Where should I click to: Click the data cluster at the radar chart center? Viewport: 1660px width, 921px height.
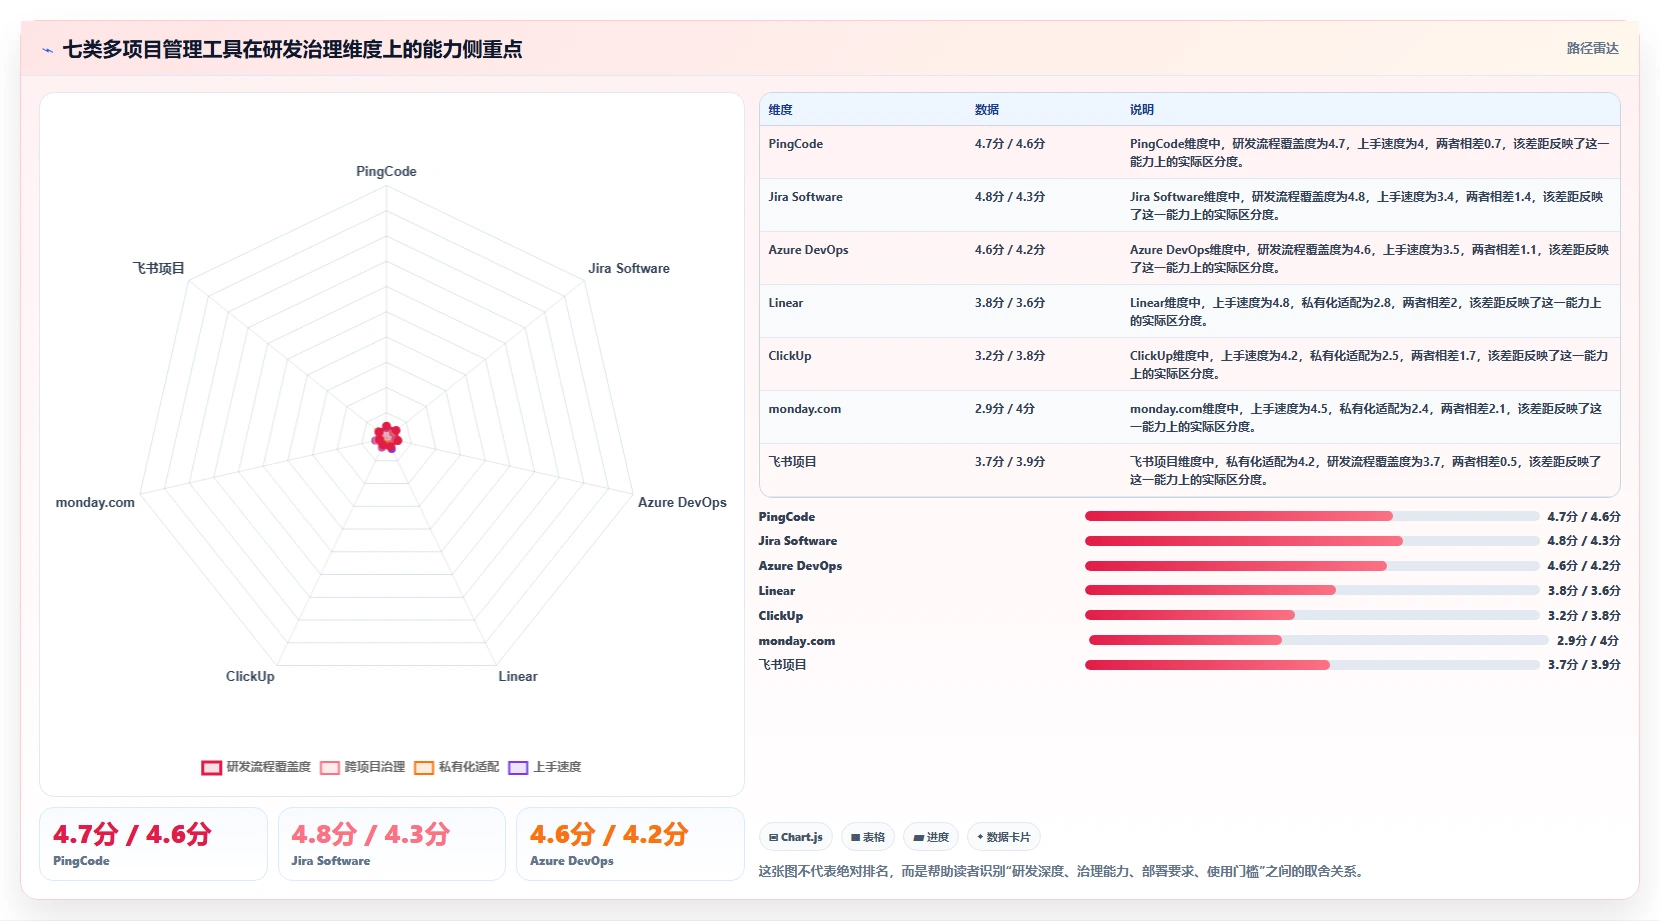pyautogui.click(x=387, y=437)
